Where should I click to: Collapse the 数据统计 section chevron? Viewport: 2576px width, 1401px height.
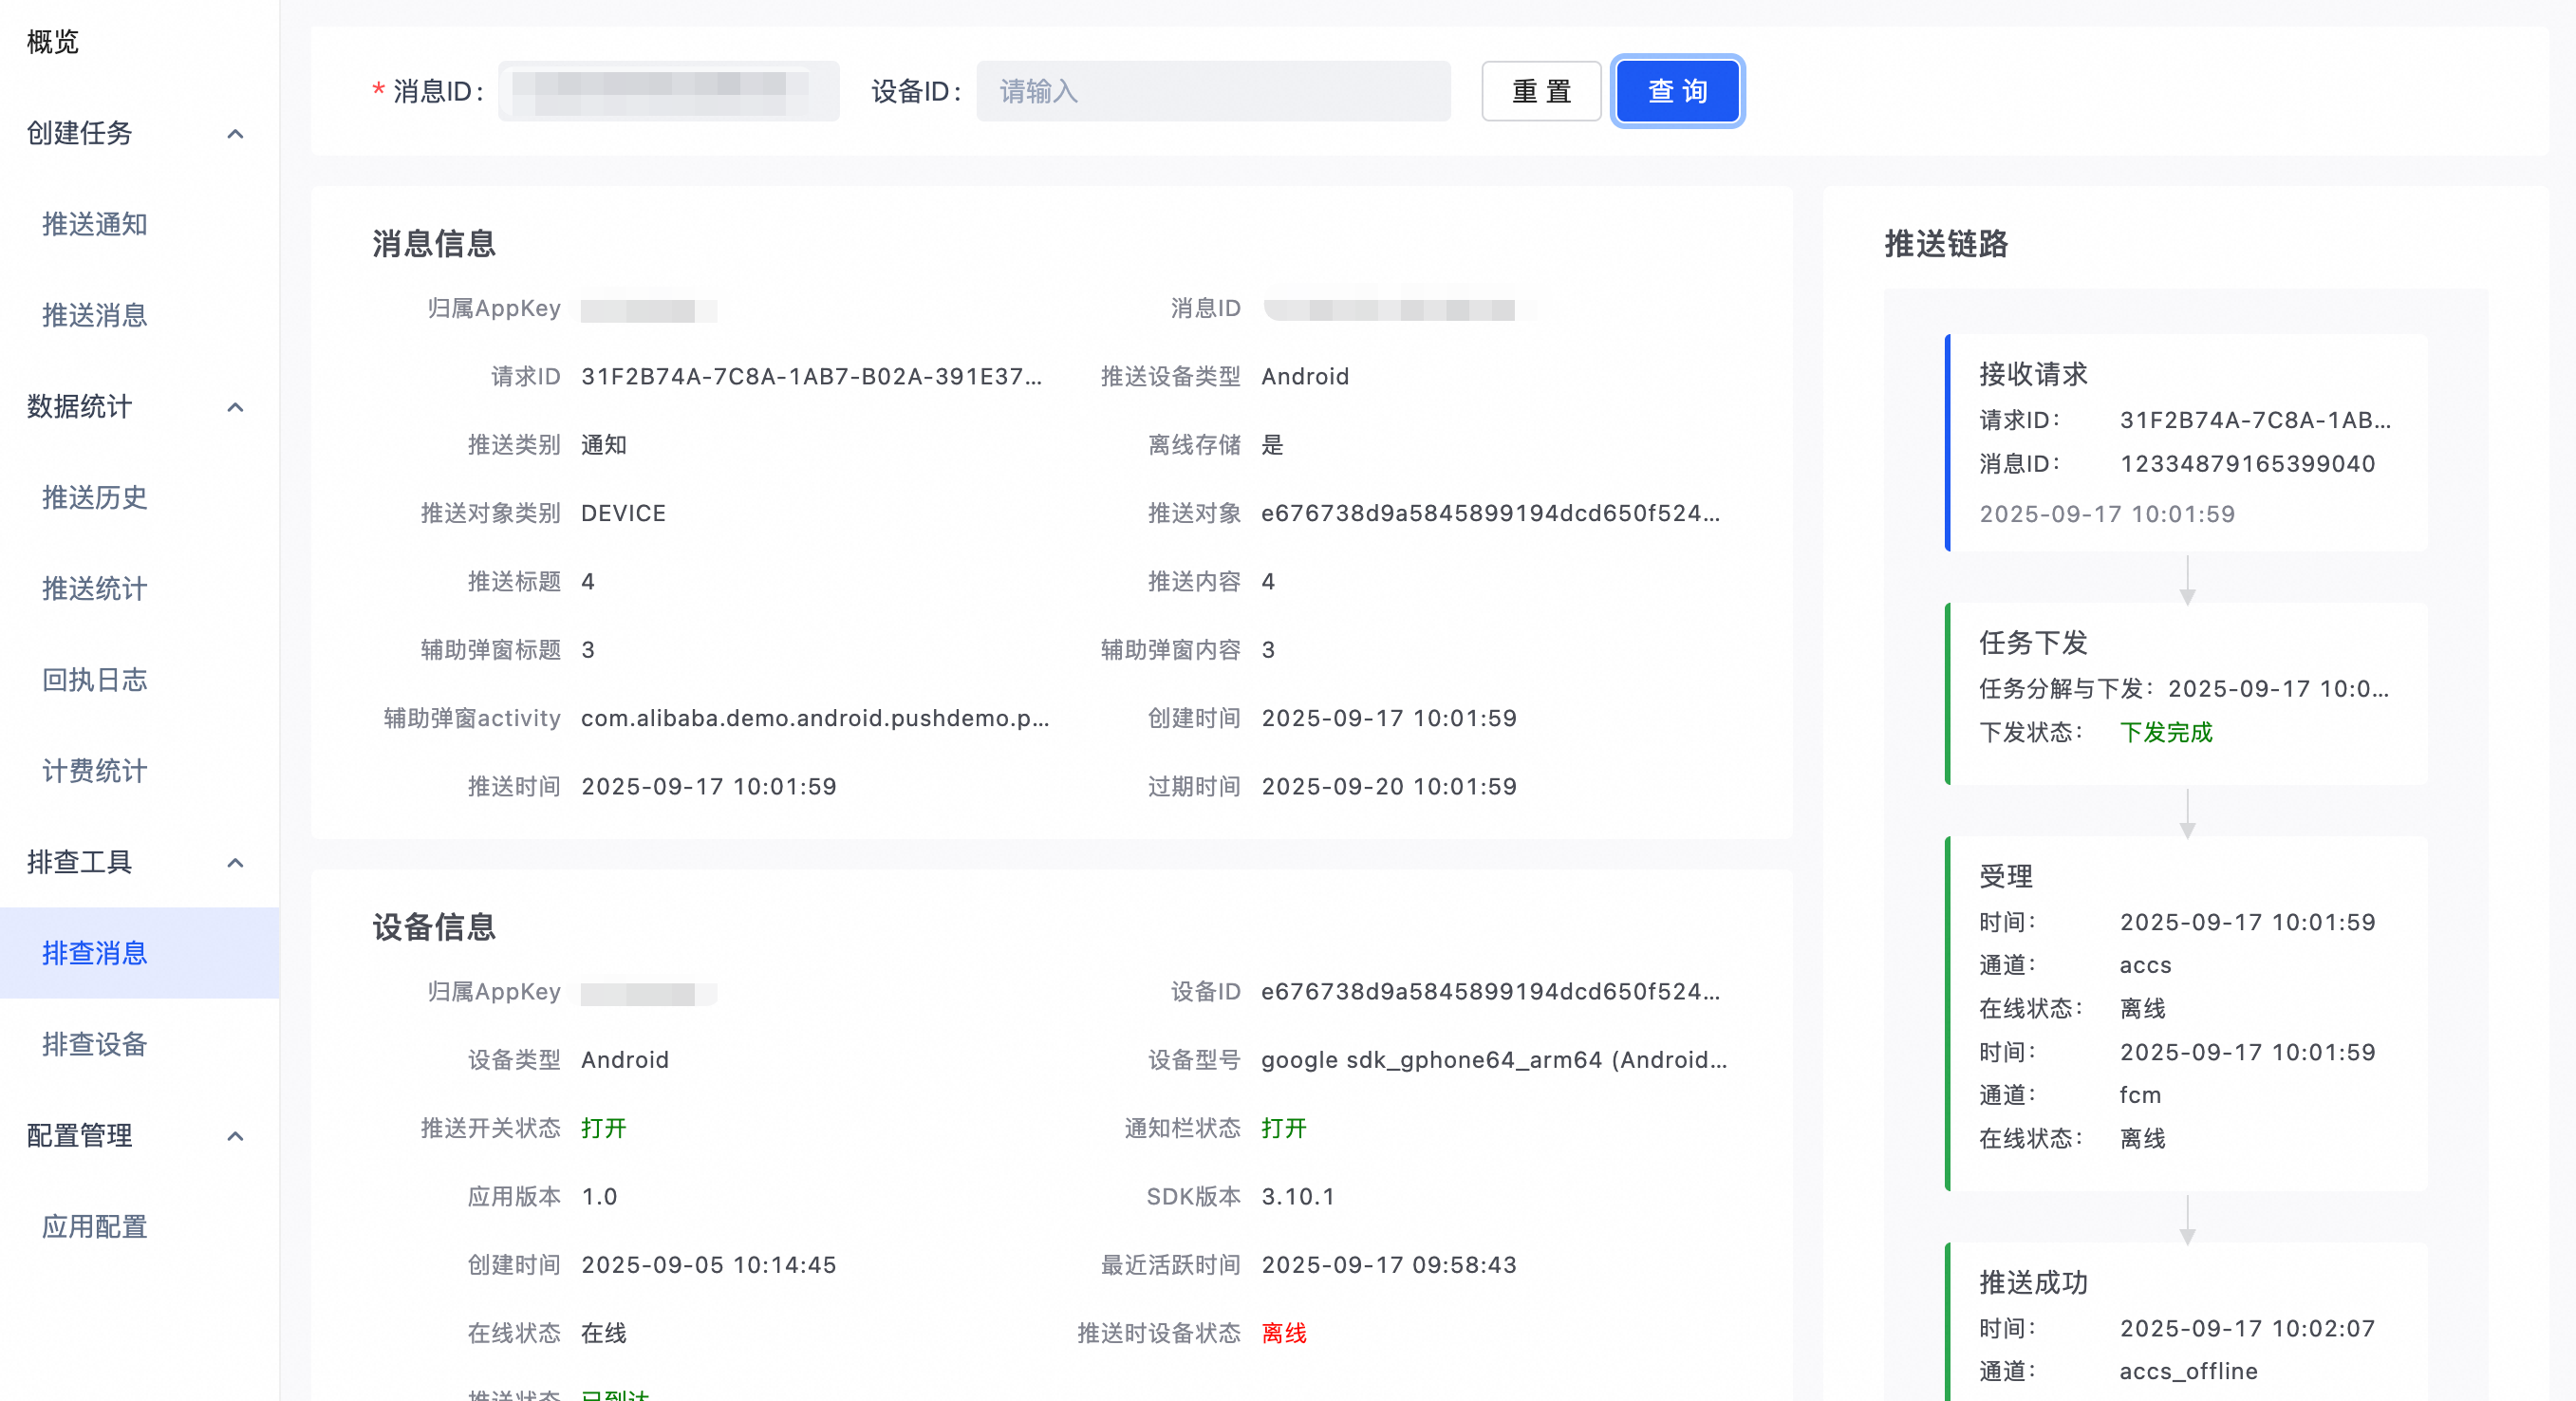[235, 407]
